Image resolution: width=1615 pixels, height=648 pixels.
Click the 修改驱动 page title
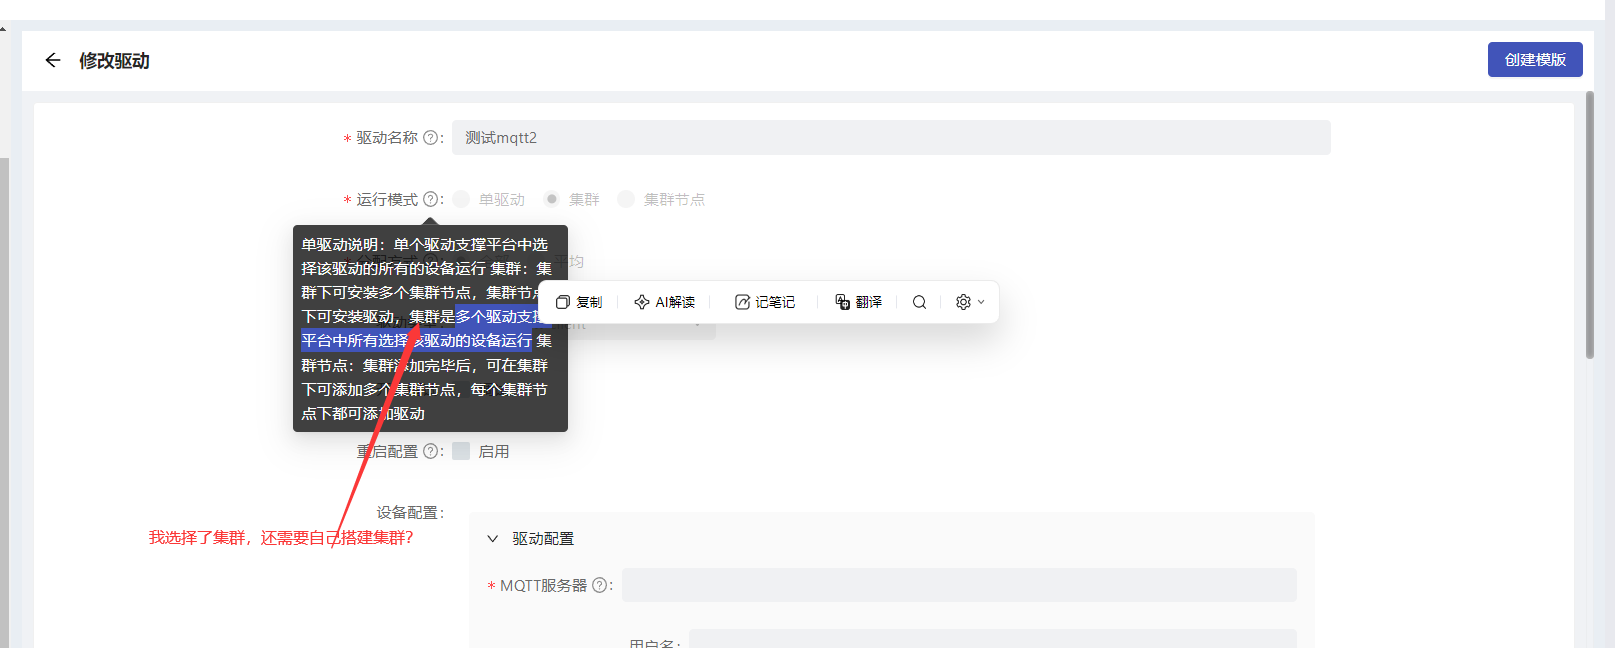[114, 61]
